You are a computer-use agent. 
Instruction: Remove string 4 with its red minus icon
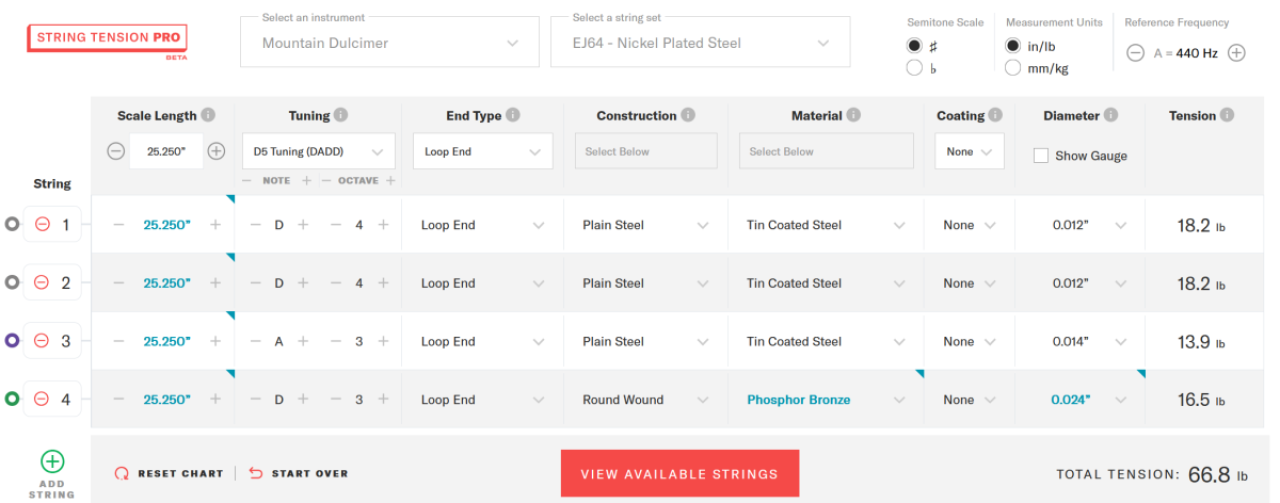(x=42, y=399)
